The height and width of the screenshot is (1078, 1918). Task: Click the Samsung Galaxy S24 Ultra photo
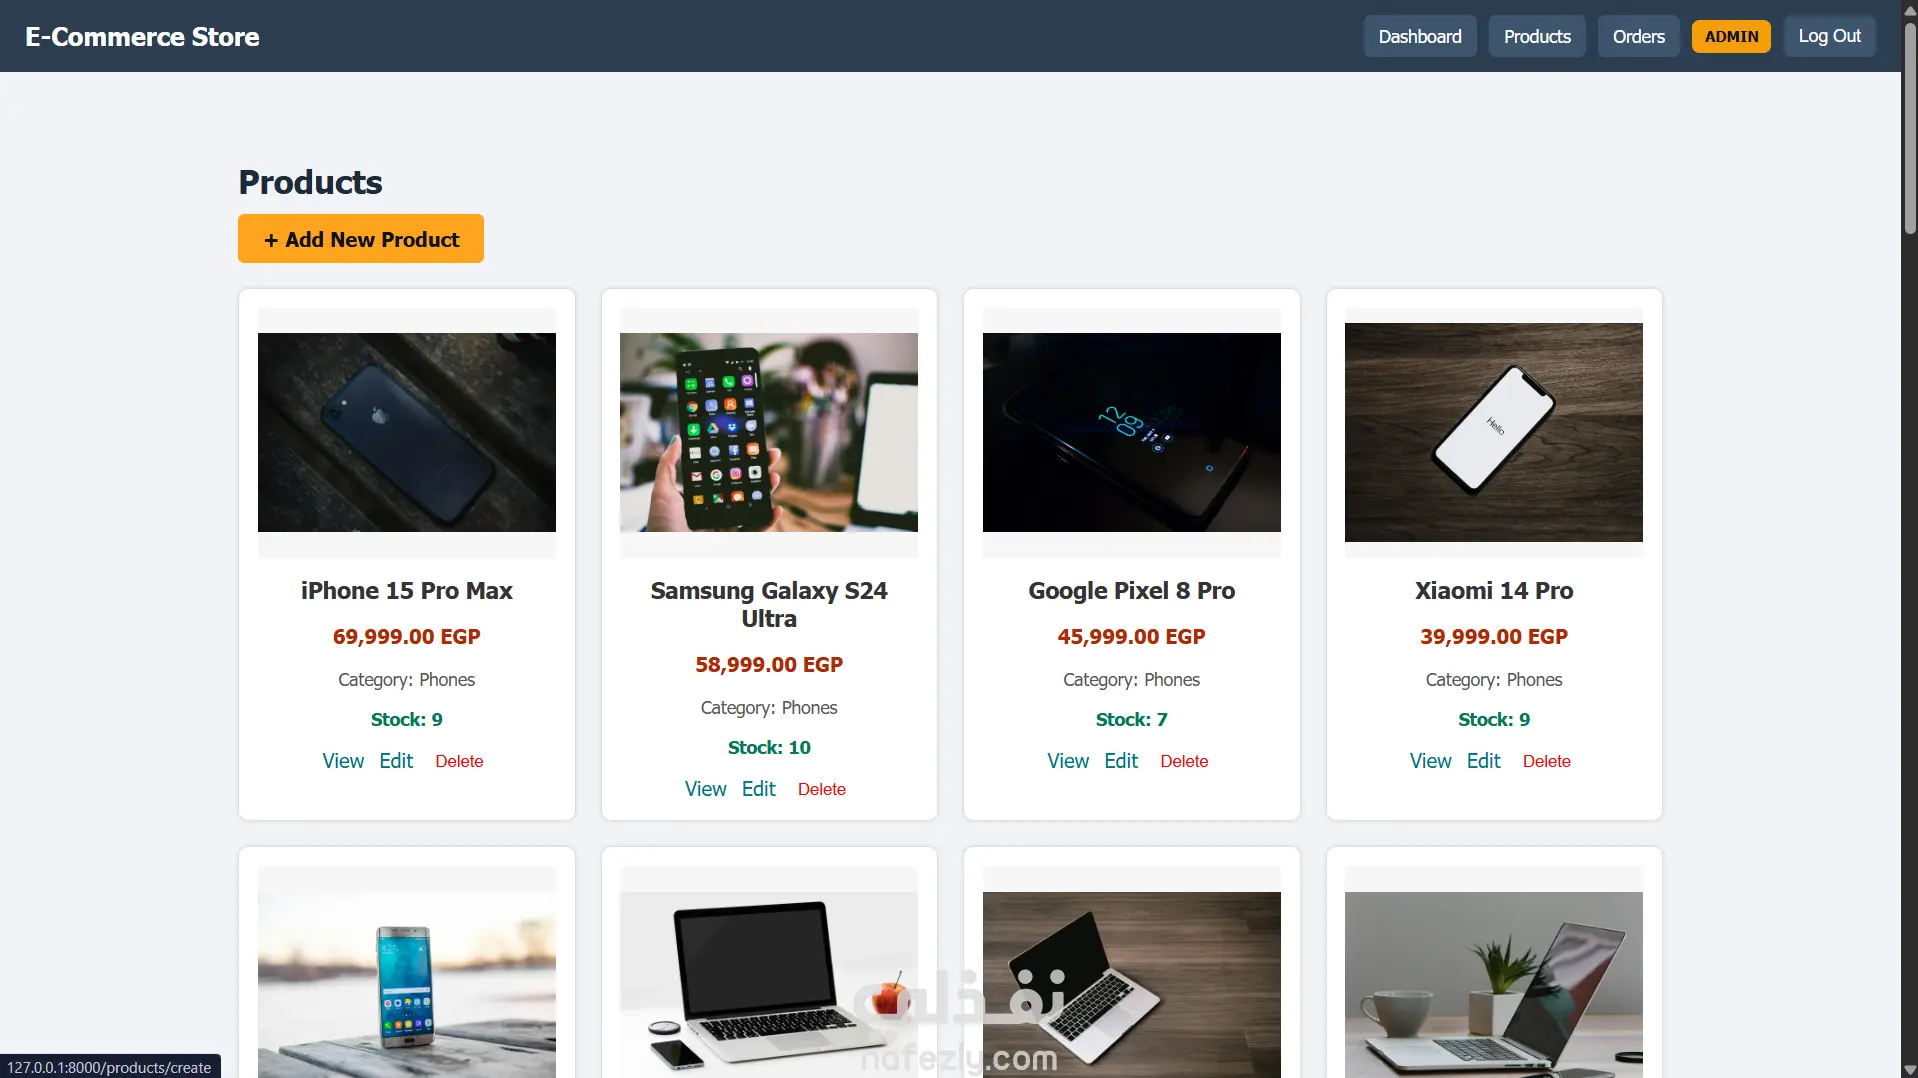coord(768,432)
